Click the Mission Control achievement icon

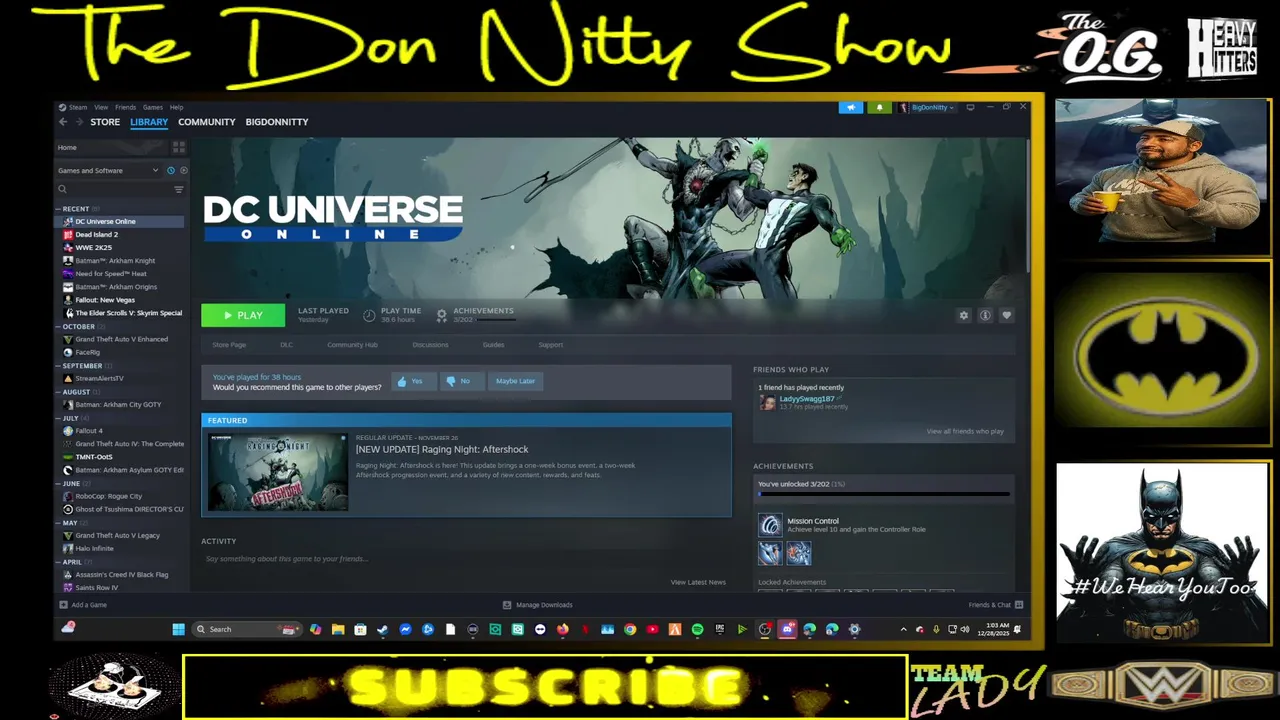[769, 525]
